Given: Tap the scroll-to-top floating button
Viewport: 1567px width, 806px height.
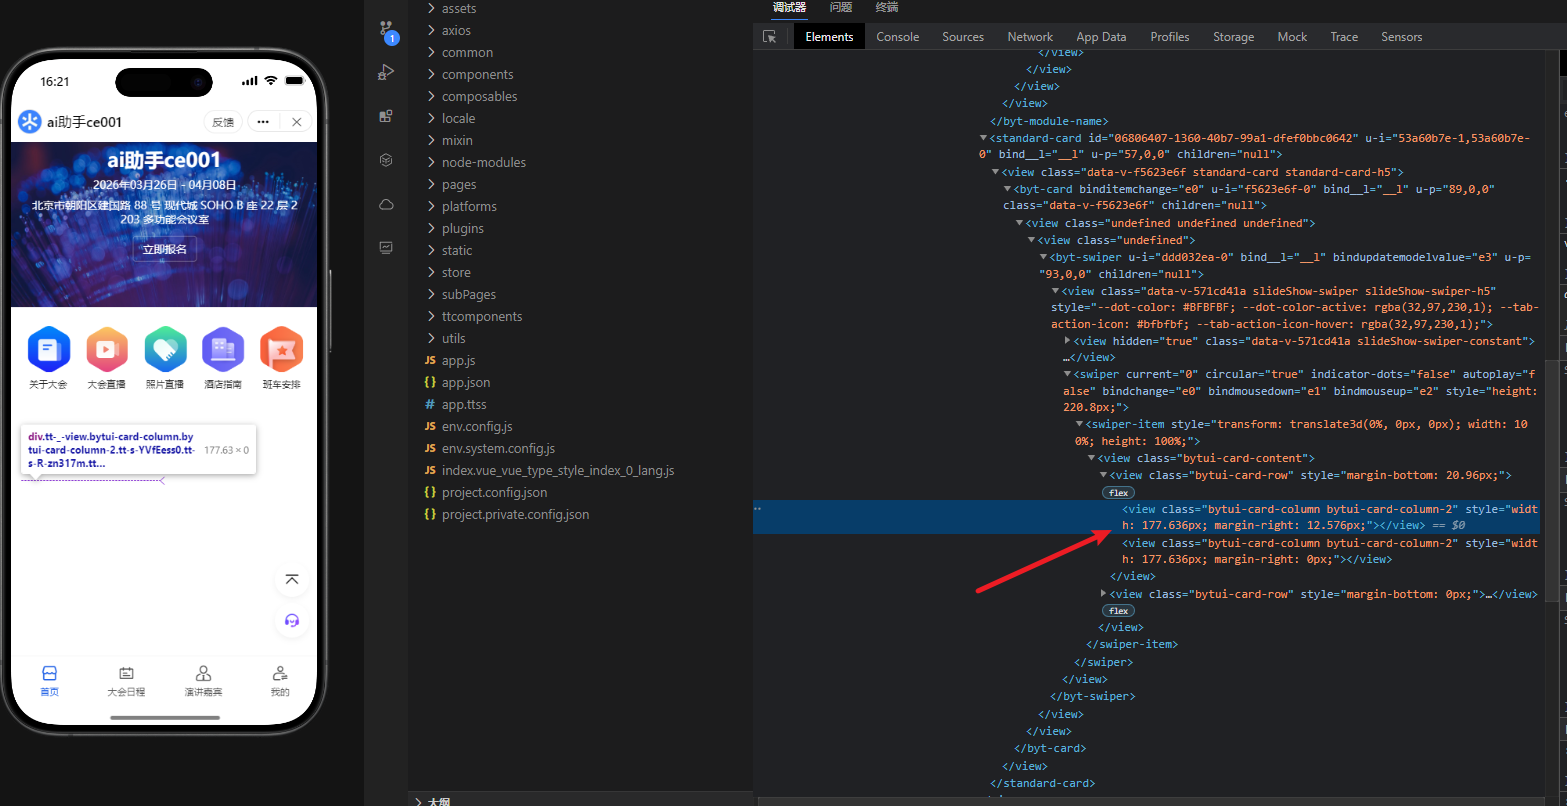Looking at the screenshot, I should pos(292,580).
